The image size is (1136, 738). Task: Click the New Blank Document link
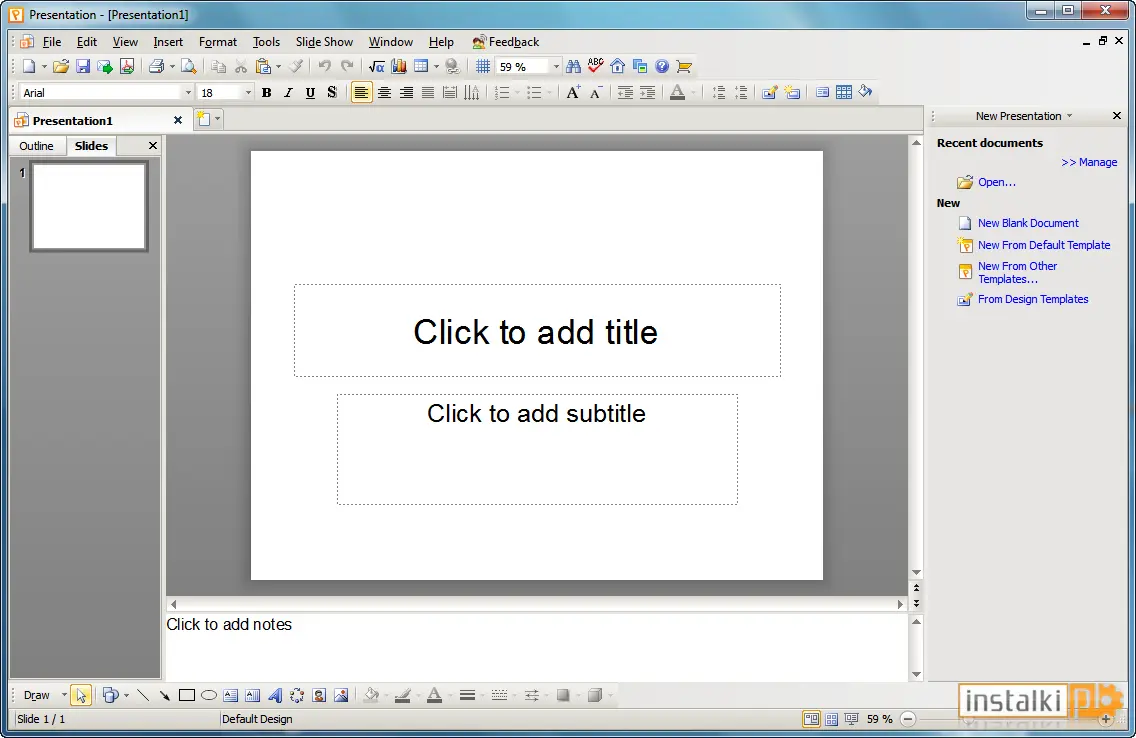tap(1028, 223)
